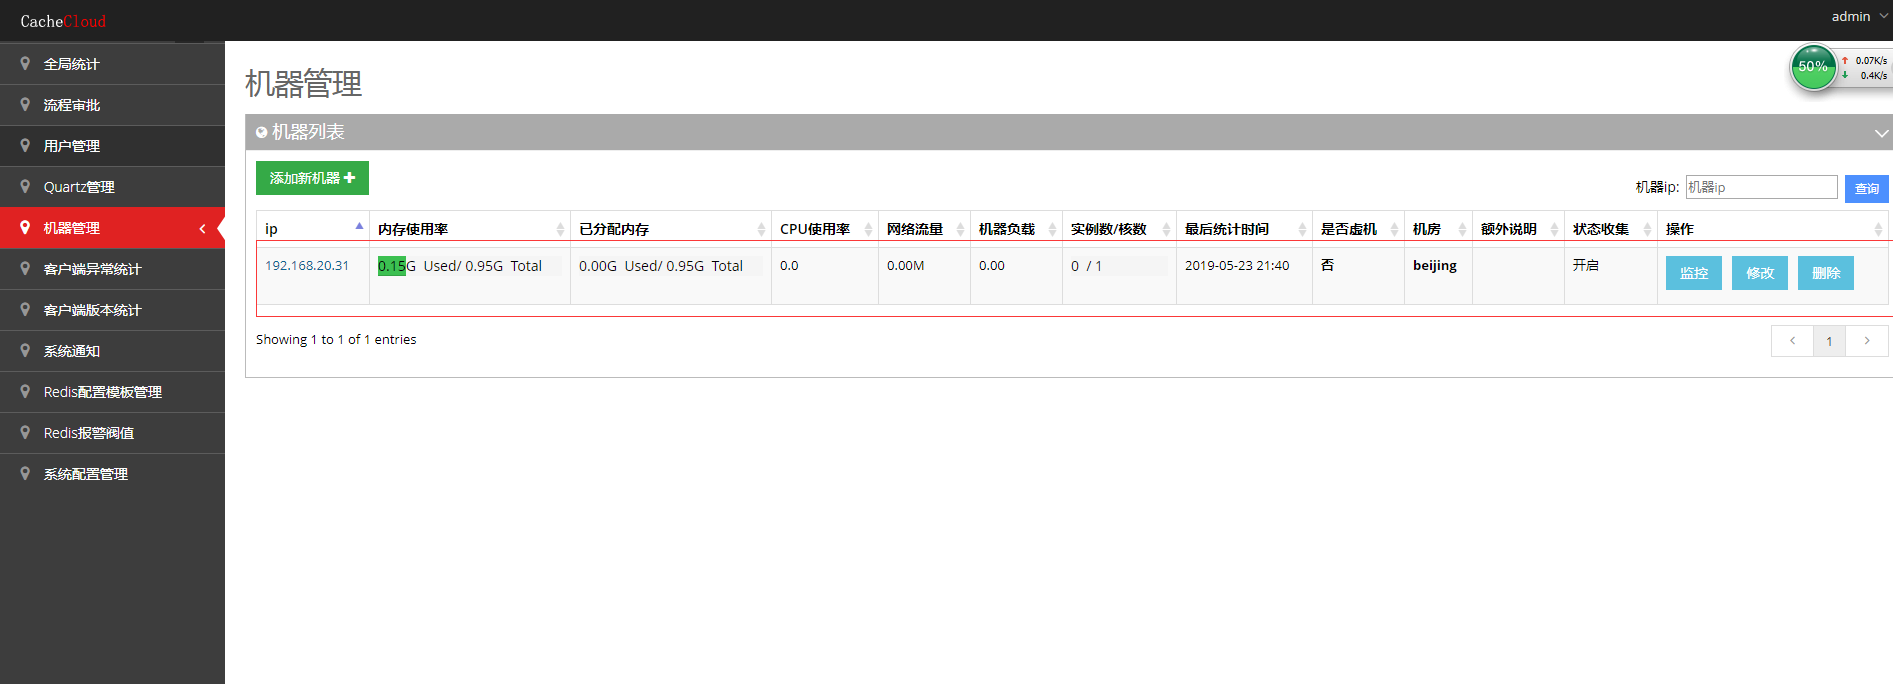Click 删除 for machine 192.168.20.31

pos(1826,273)
